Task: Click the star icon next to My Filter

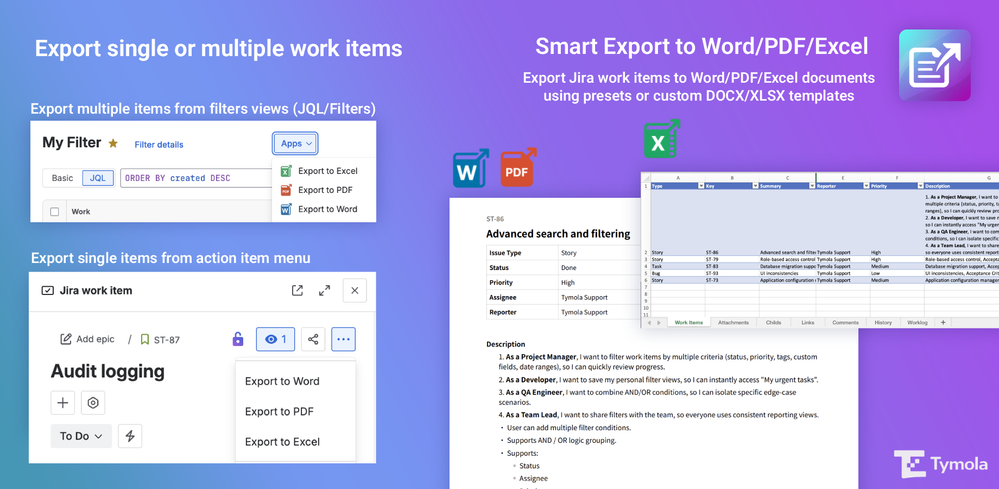Action: click(113, 143)
